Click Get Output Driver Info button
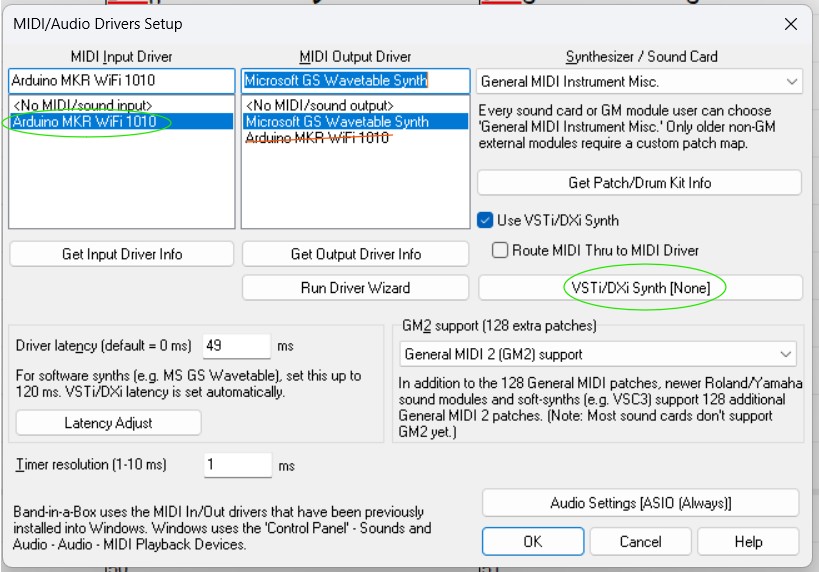819x572 pixels. click(x=355, y=254)
